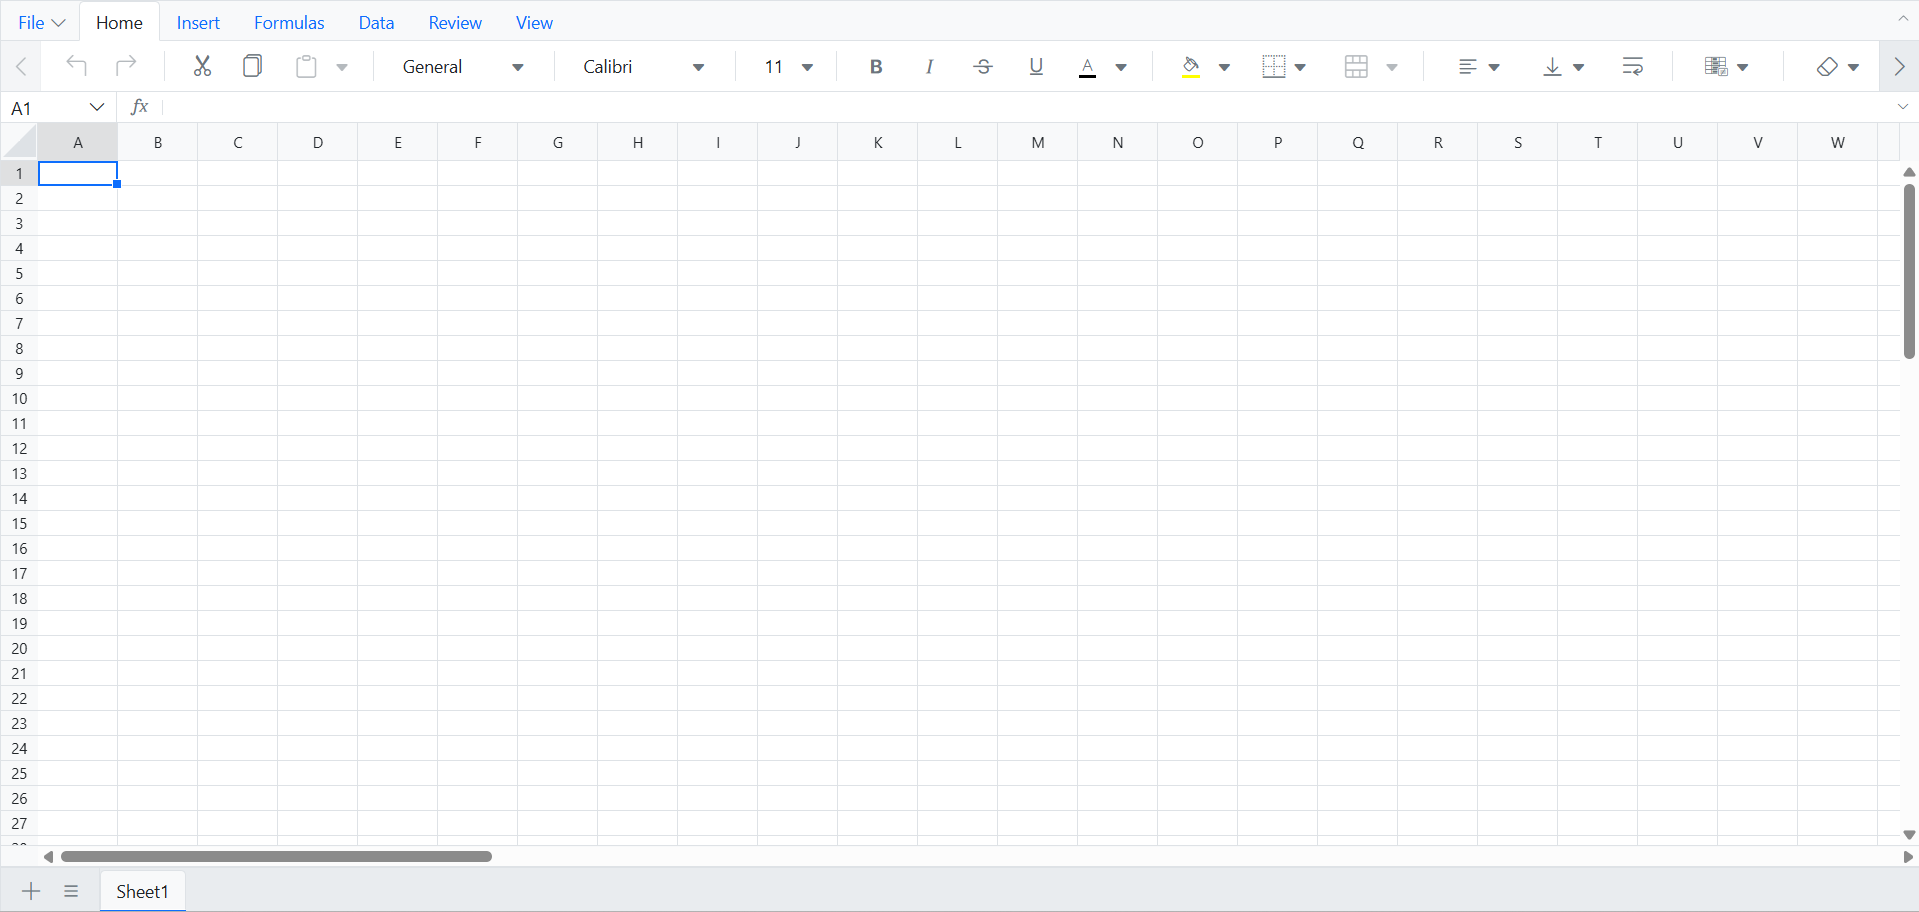Click the Paste clipboard icon
This screenshot has width=1919, height=912.
(306, 66)
